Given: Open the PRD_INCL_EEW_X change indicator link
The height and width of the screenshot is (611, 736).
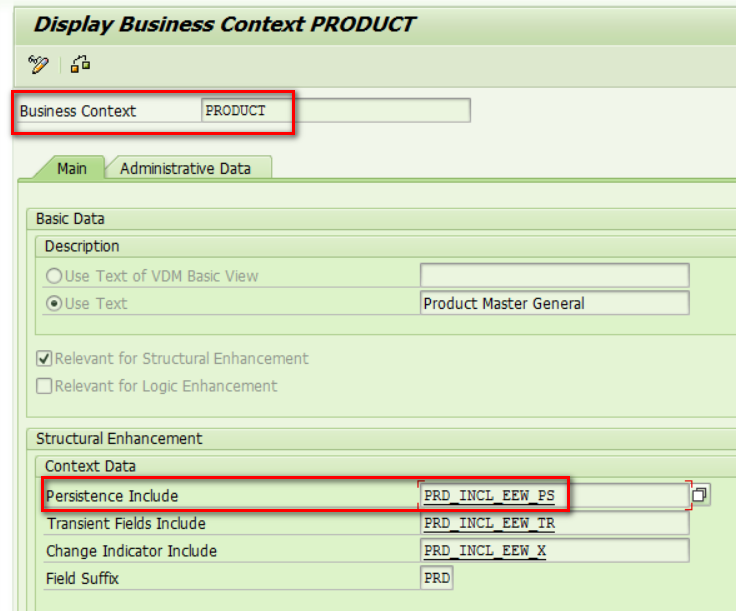Looking at the screenshot, I should coord(485,550).
